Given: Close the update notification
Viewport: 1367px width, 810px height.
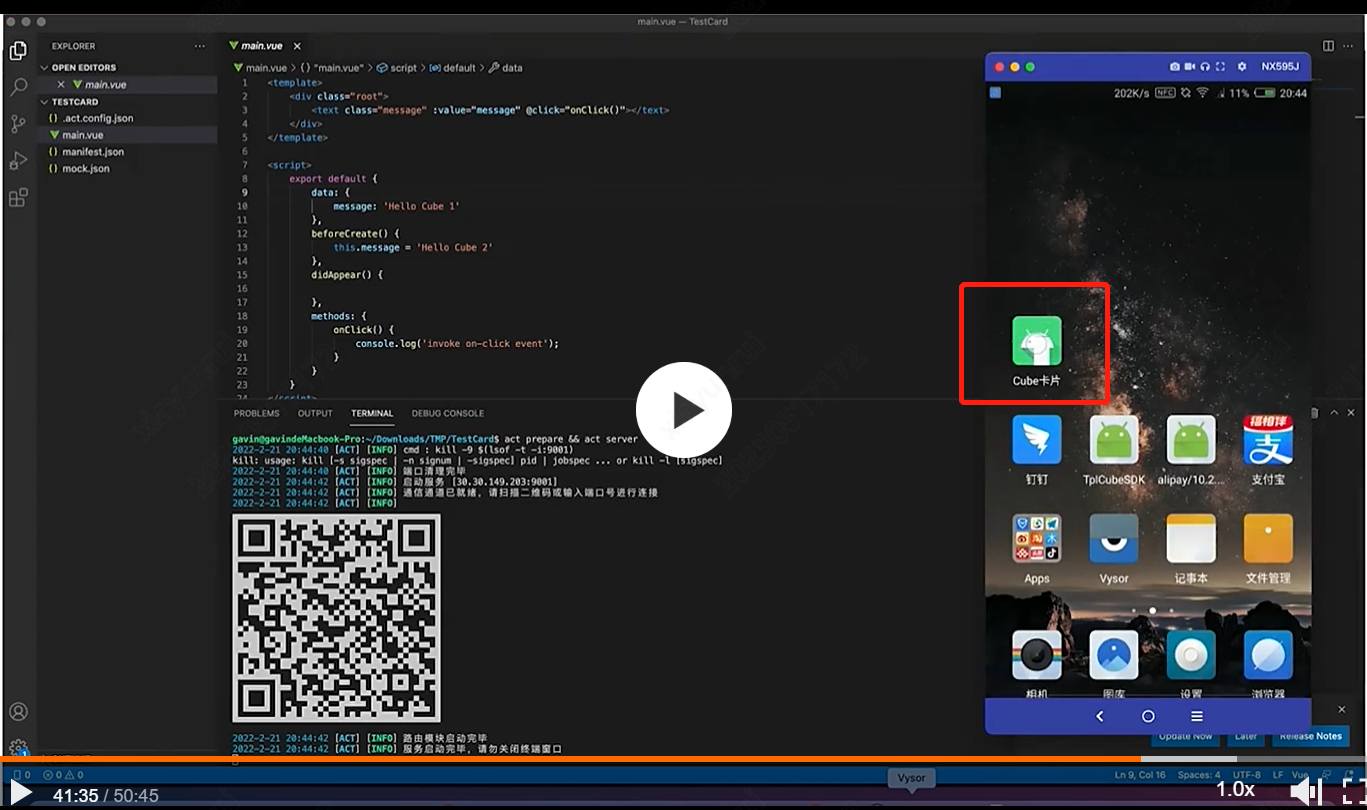Looking at the screenshot, I should (x=1342, y=709).
